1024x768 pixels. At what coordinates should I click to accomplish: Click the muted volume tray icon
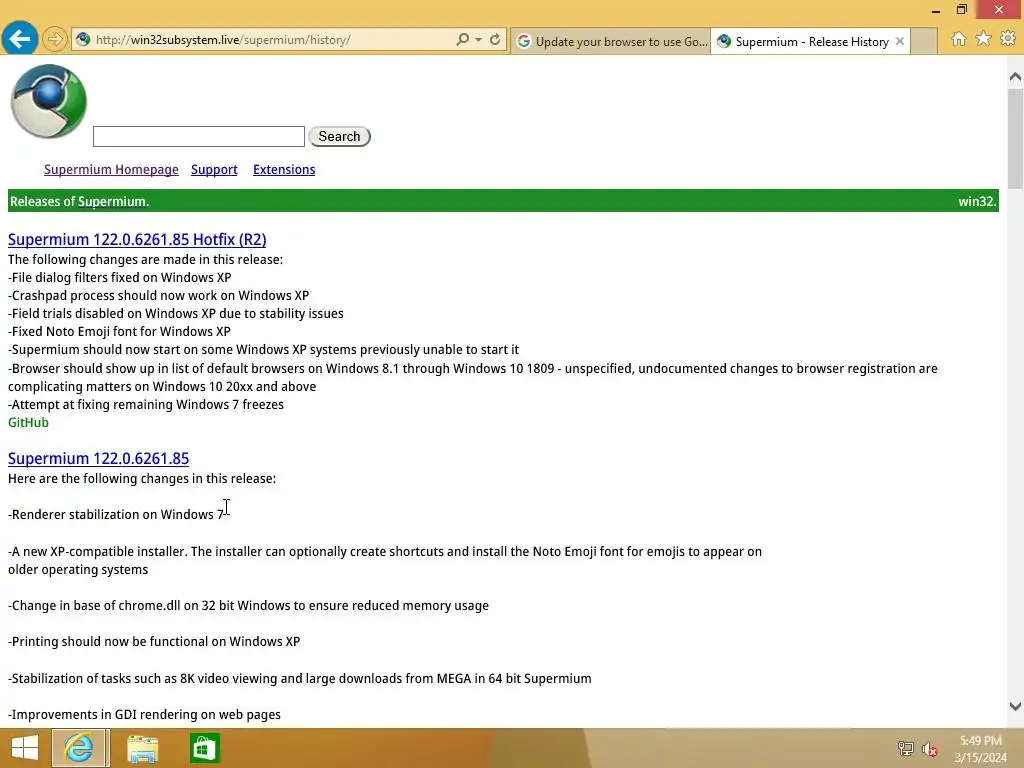tap(930, 749)
